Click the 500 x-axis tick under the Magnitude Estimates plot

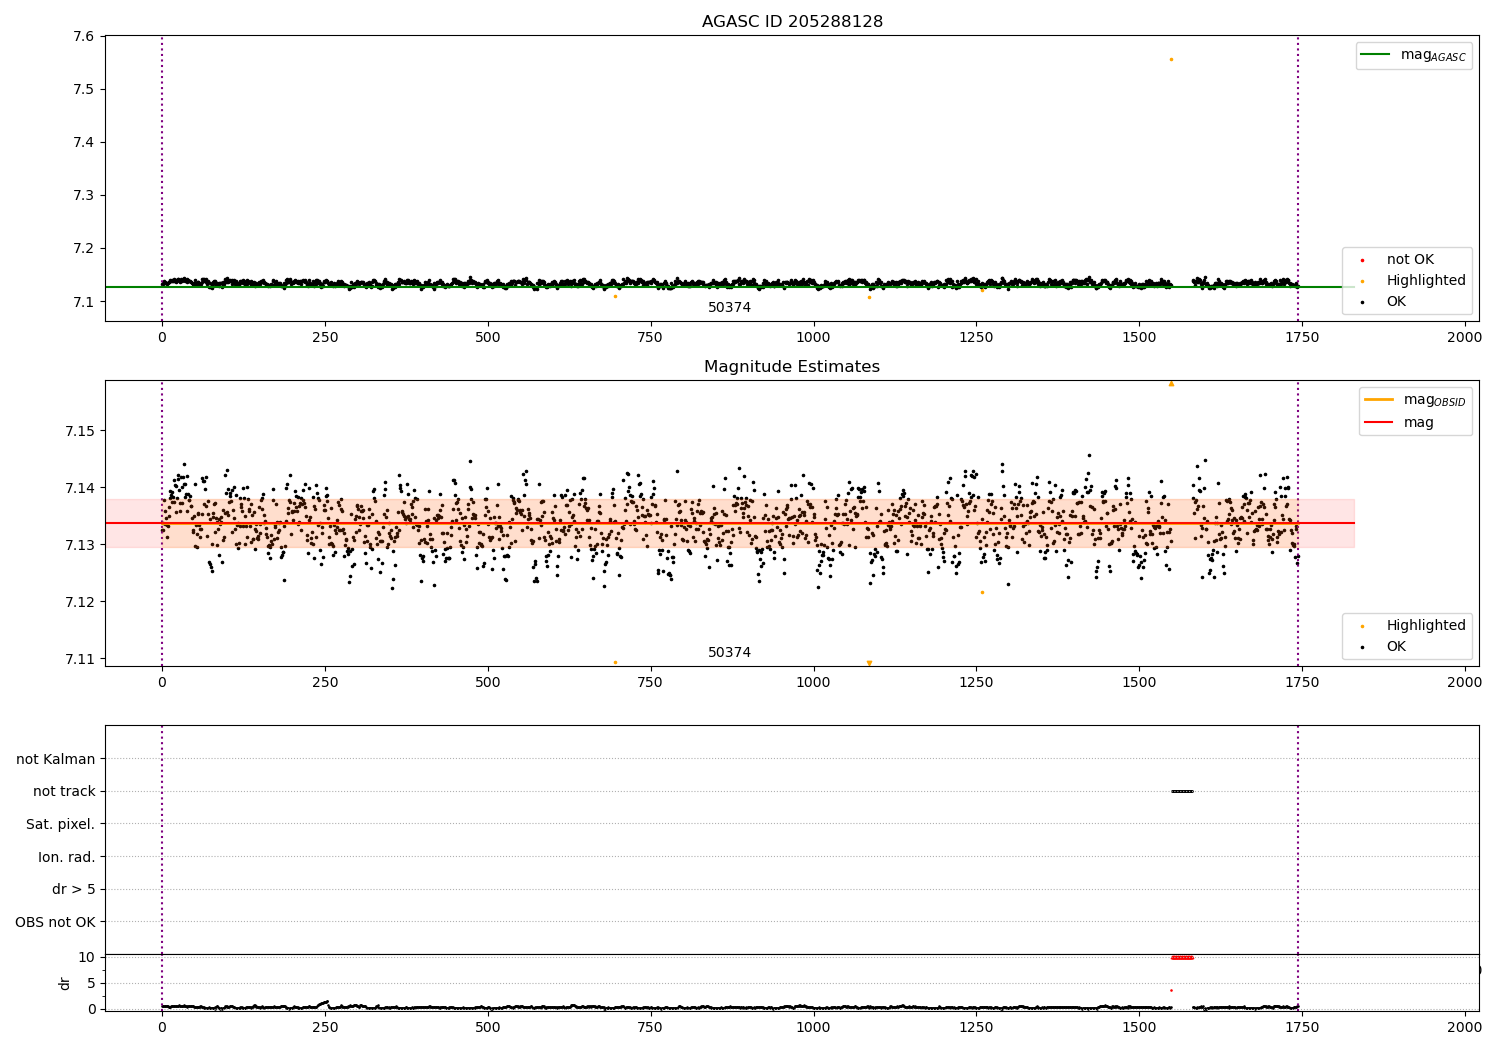pyautogui.click(x=488, y=682)
